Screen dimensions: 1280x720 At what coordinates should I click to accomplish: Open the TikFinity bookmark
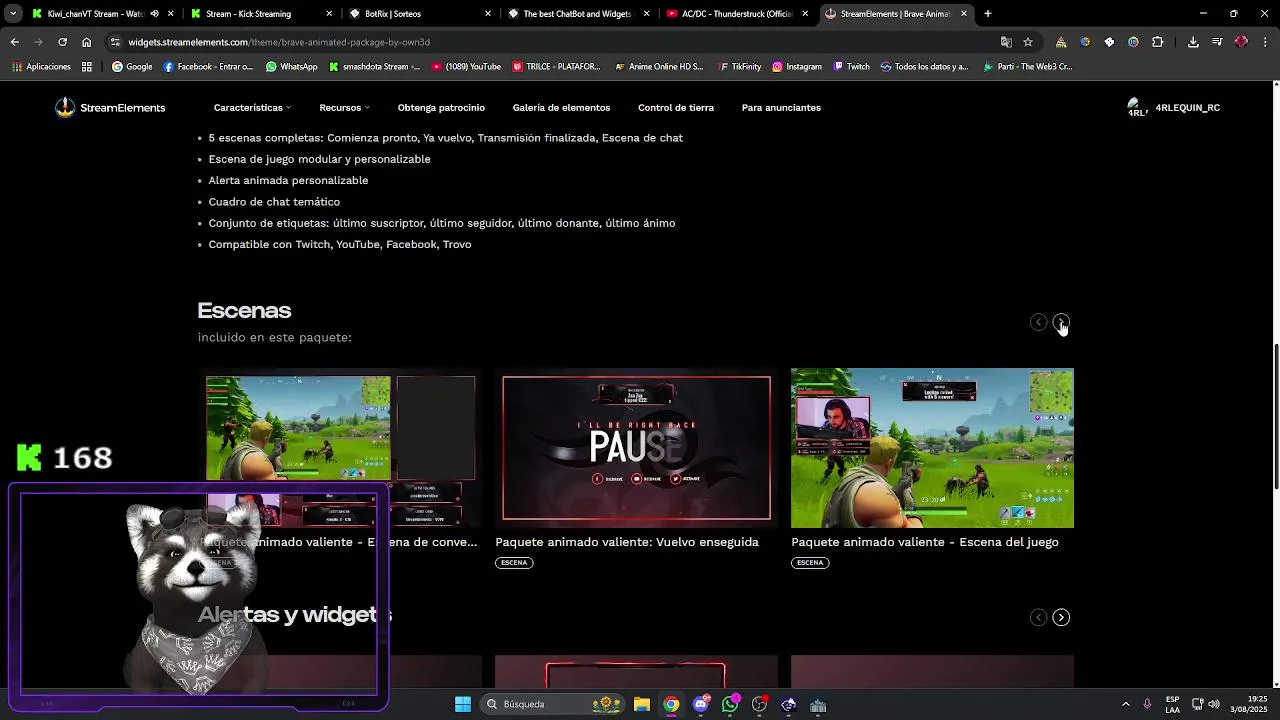click(x=739, y=67)
